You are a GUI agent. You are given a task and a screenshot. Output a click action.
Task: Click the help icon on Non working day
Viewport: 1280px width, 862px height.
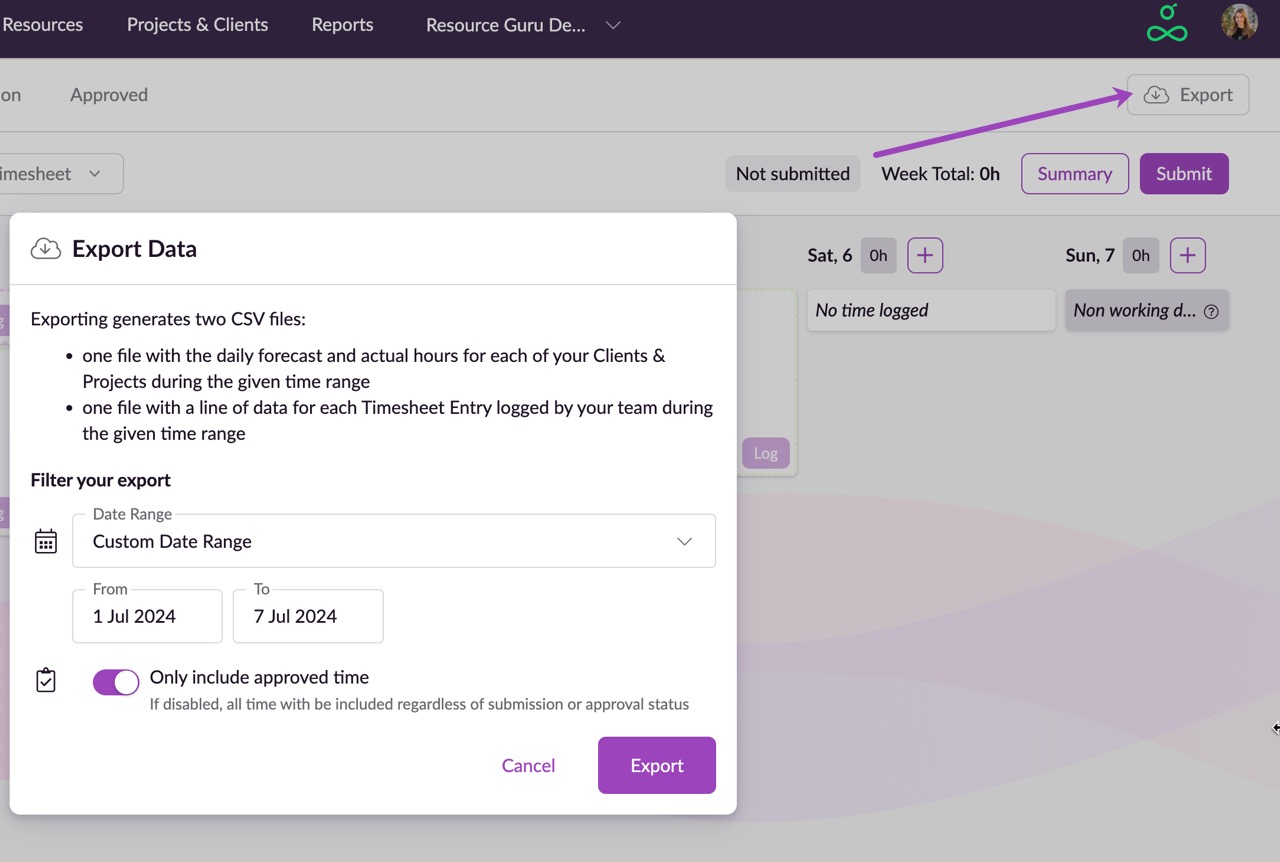(x=1211, y=311)
